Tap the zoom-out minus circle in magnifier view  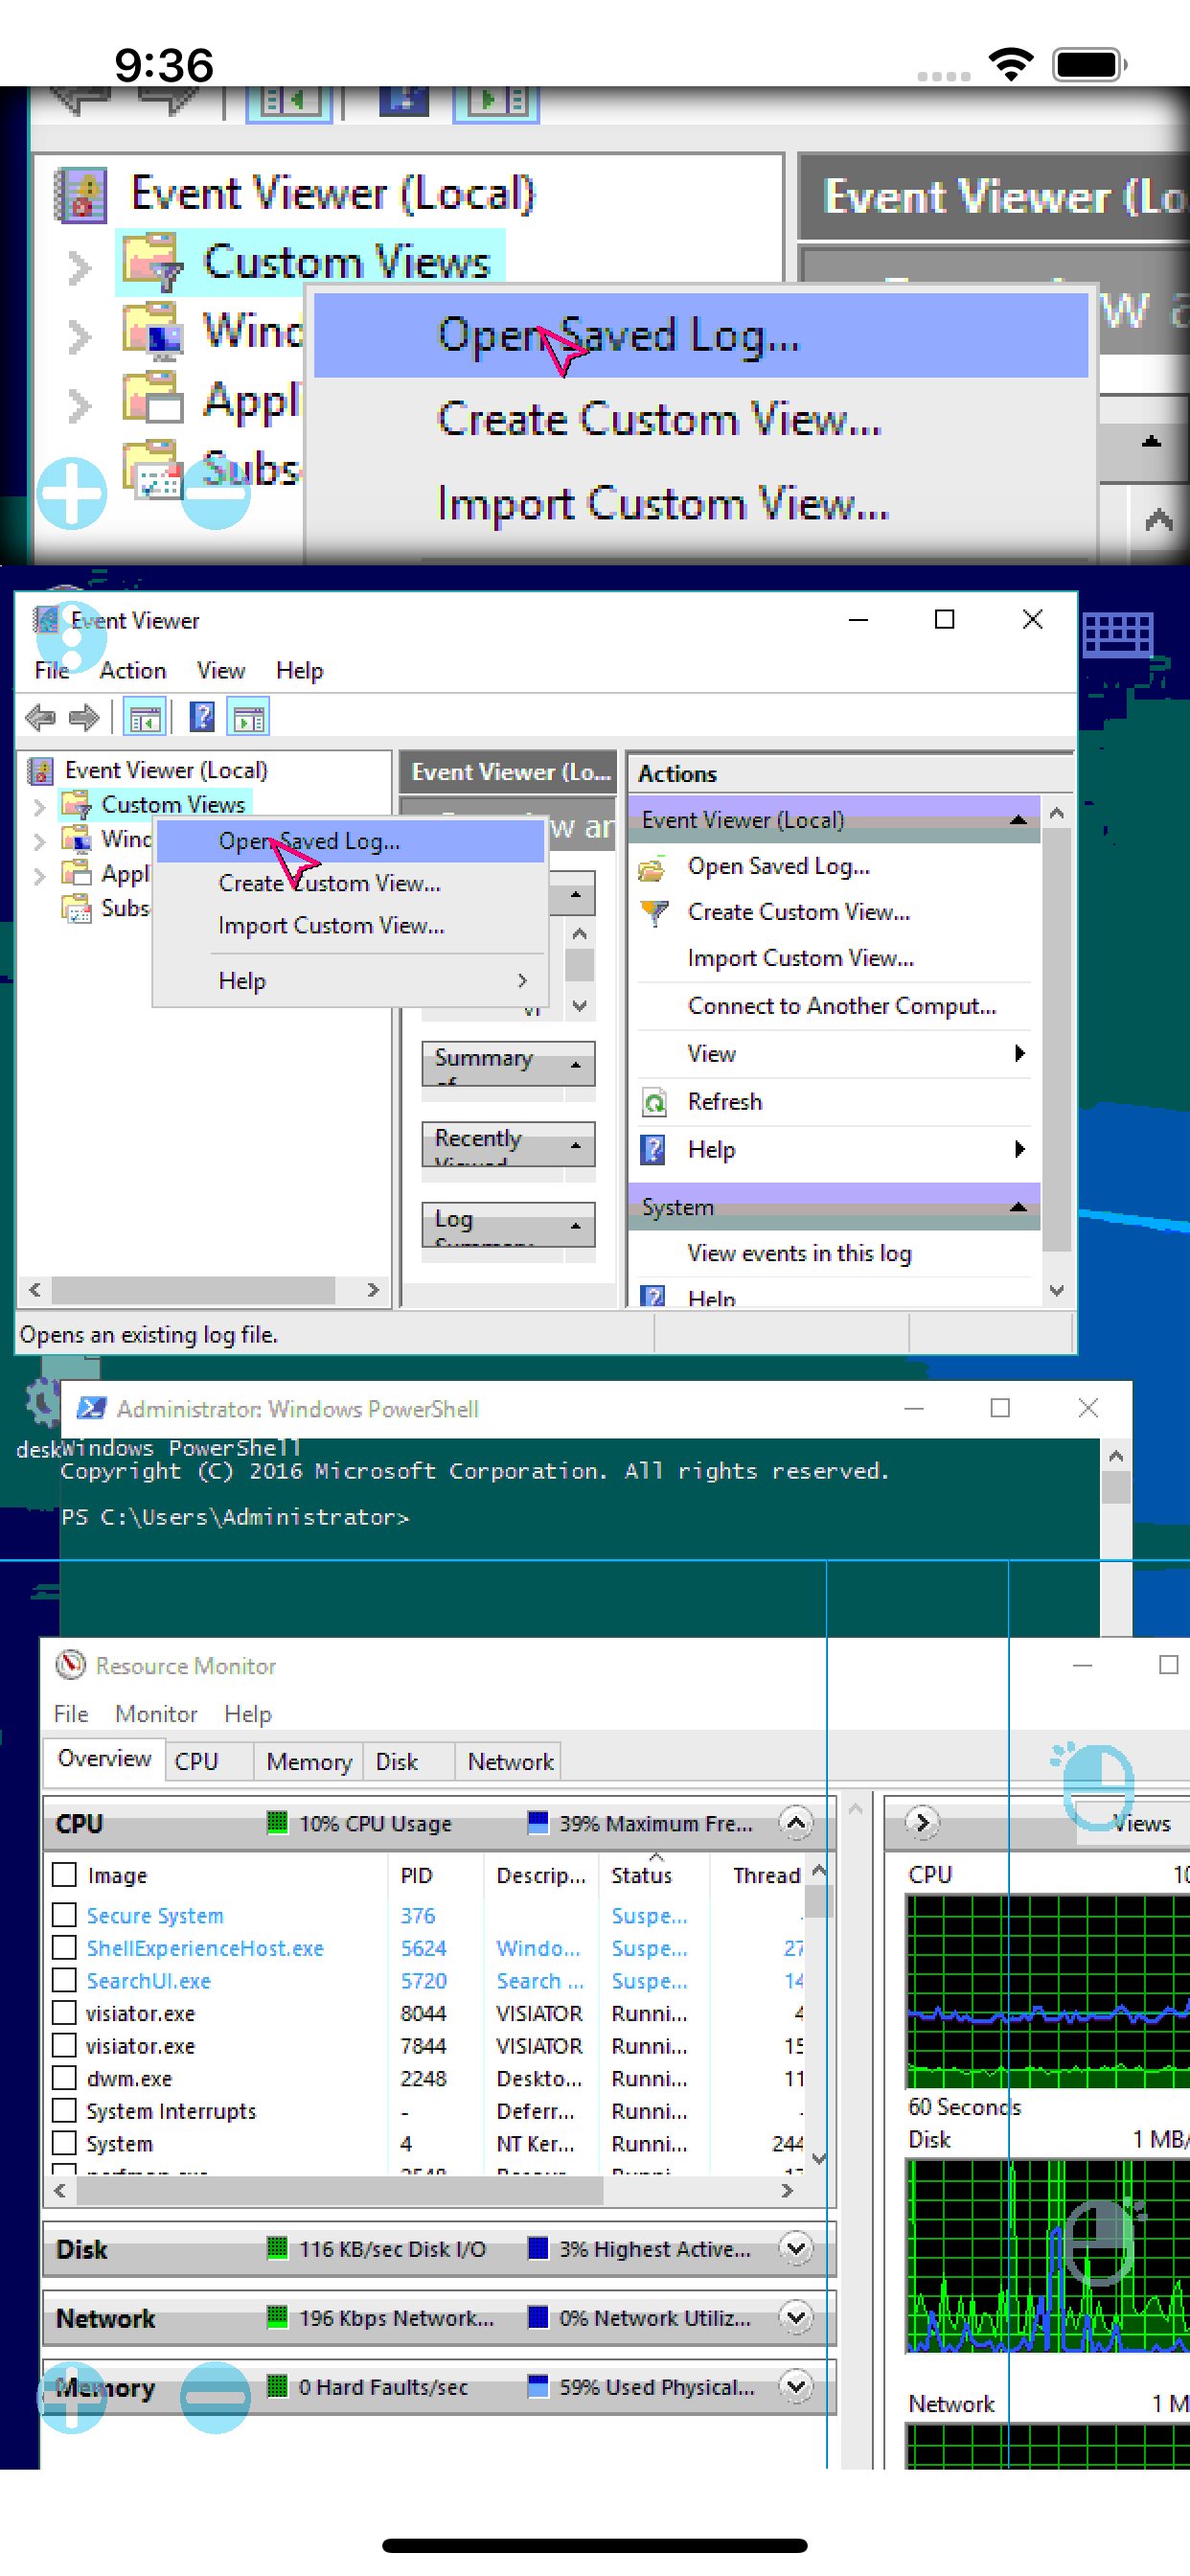(215, 494)
